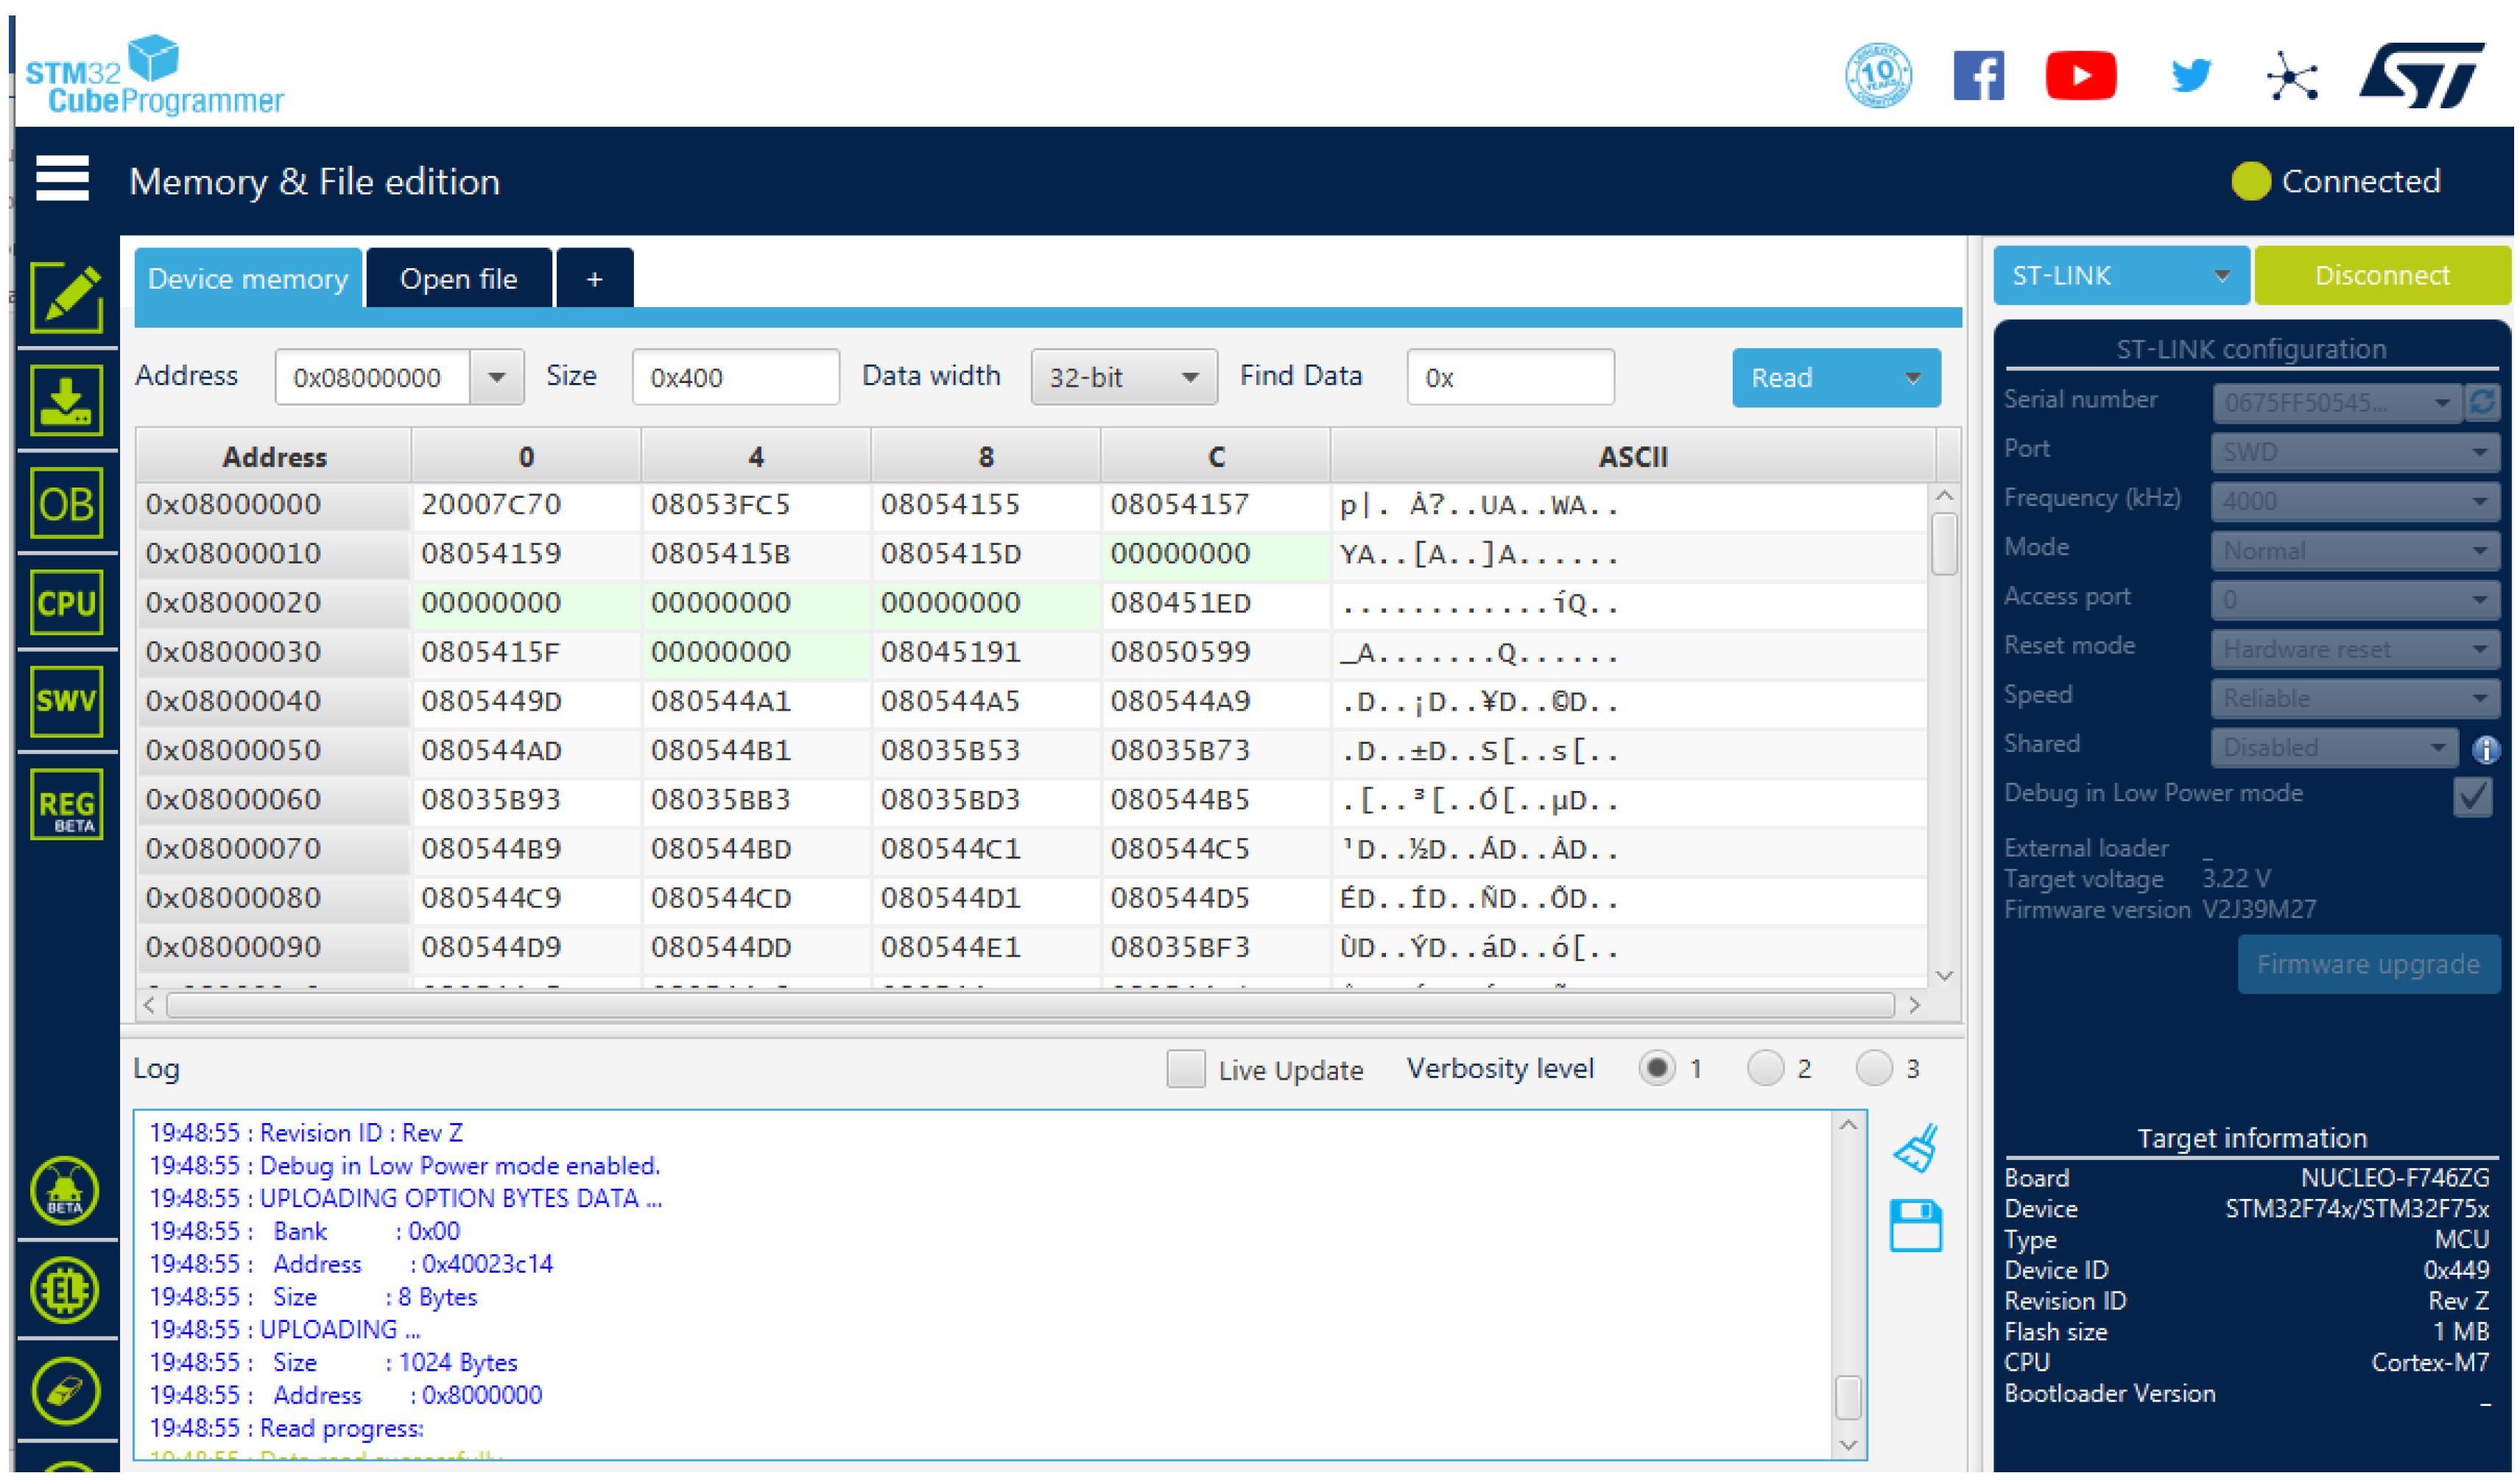This screenshot has width=2520, height=1484.
Task: Click the save log floppy icon
Action: (1917, 1227)
